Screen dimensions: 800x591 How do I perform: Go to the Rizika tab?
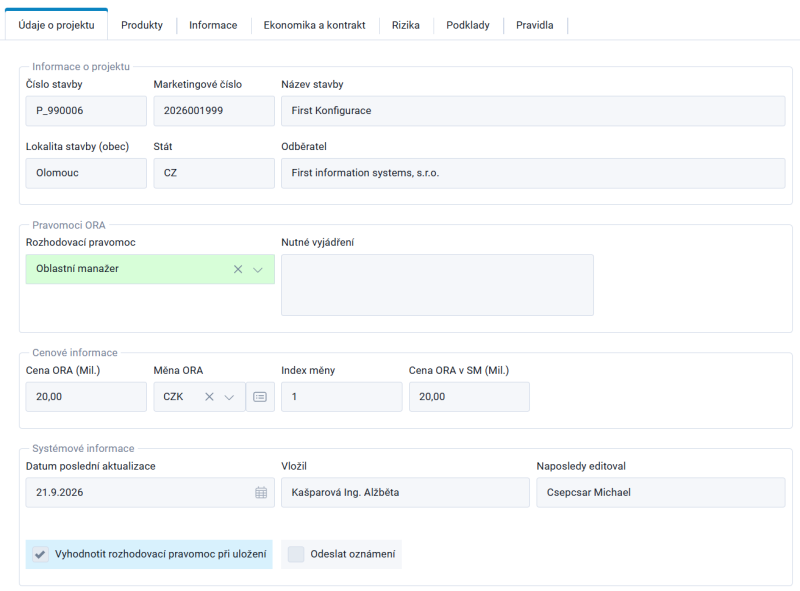coord(406,25)
